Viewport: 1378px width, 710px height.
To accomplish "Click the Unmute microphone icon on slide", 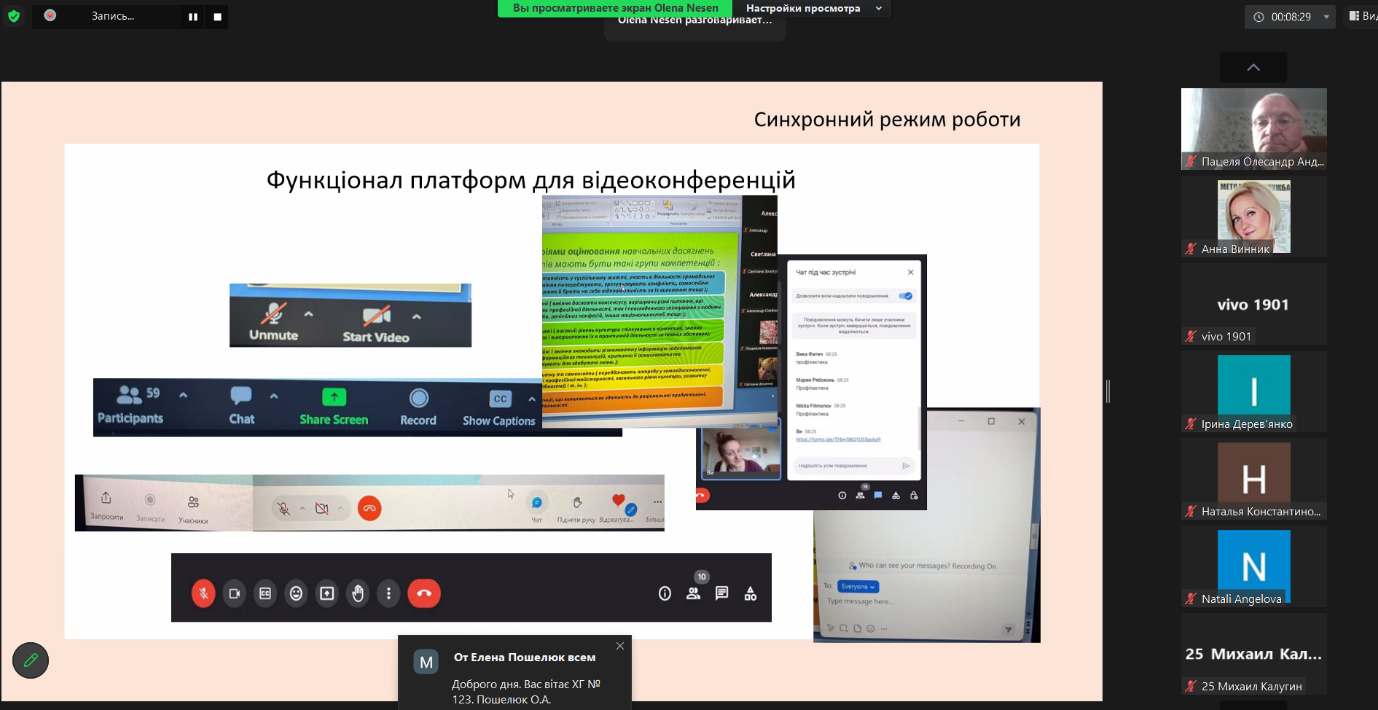I will [272, 313].
